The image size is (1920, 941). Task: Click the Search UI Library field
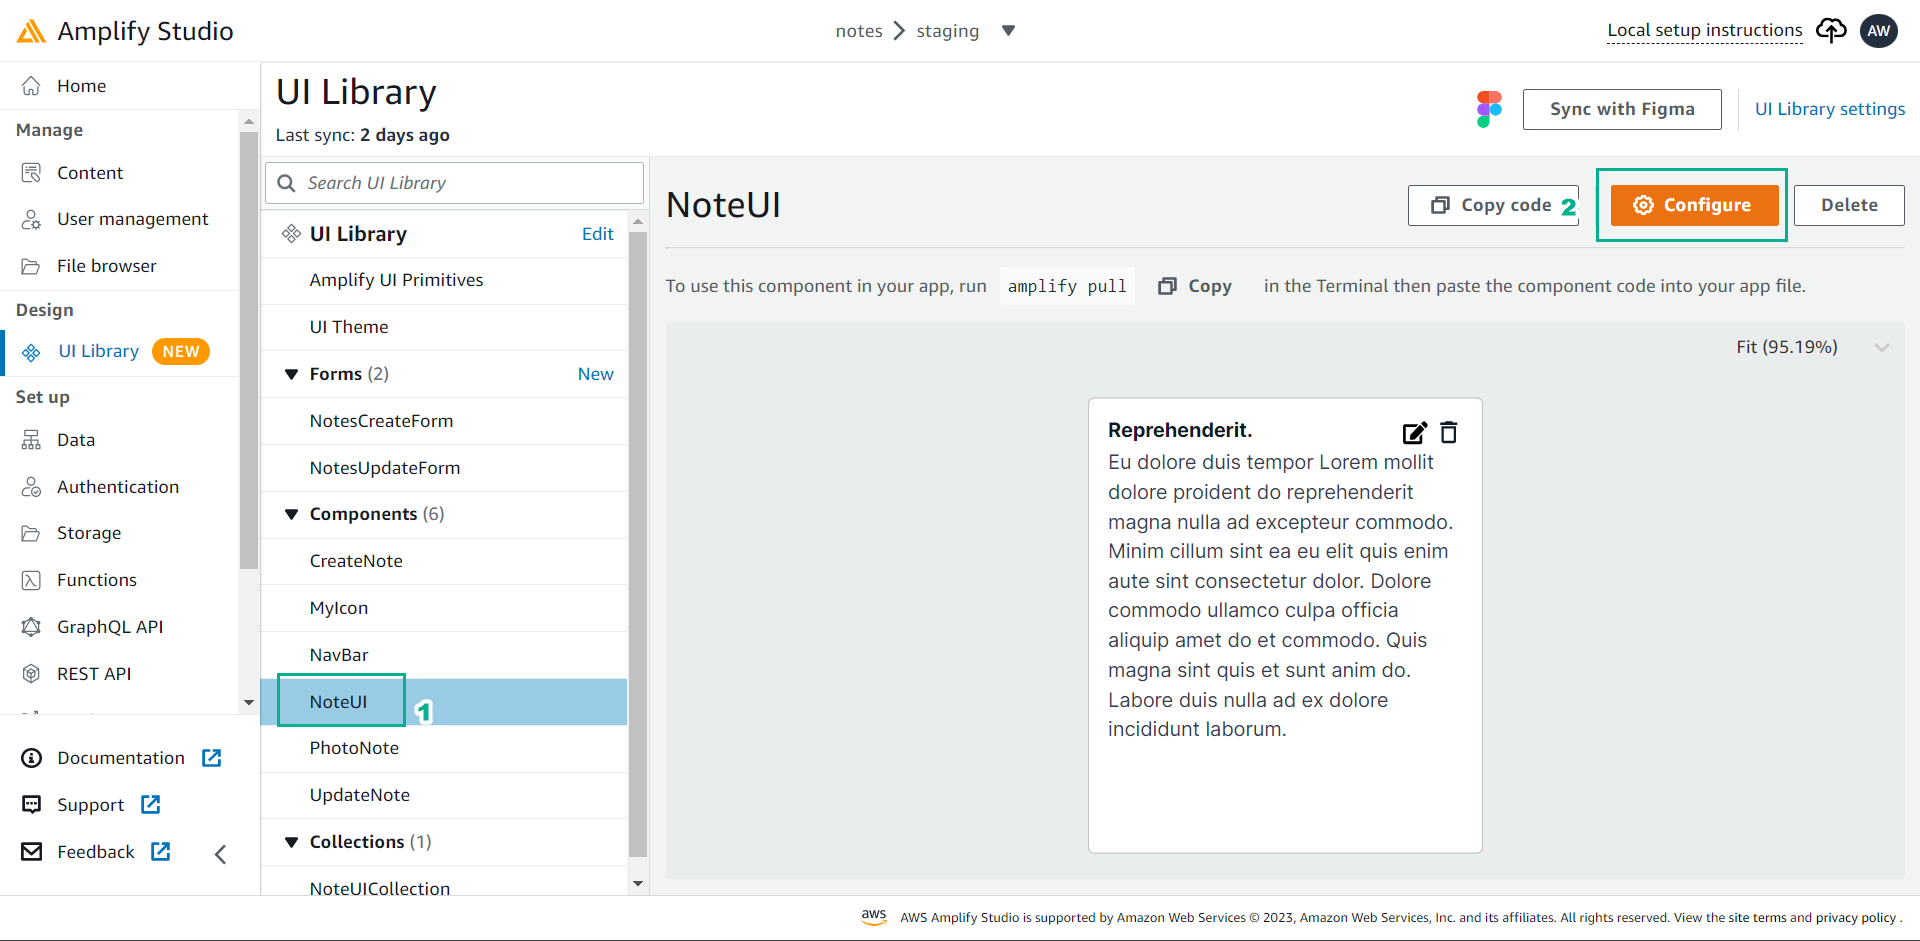tap(454, 183)
